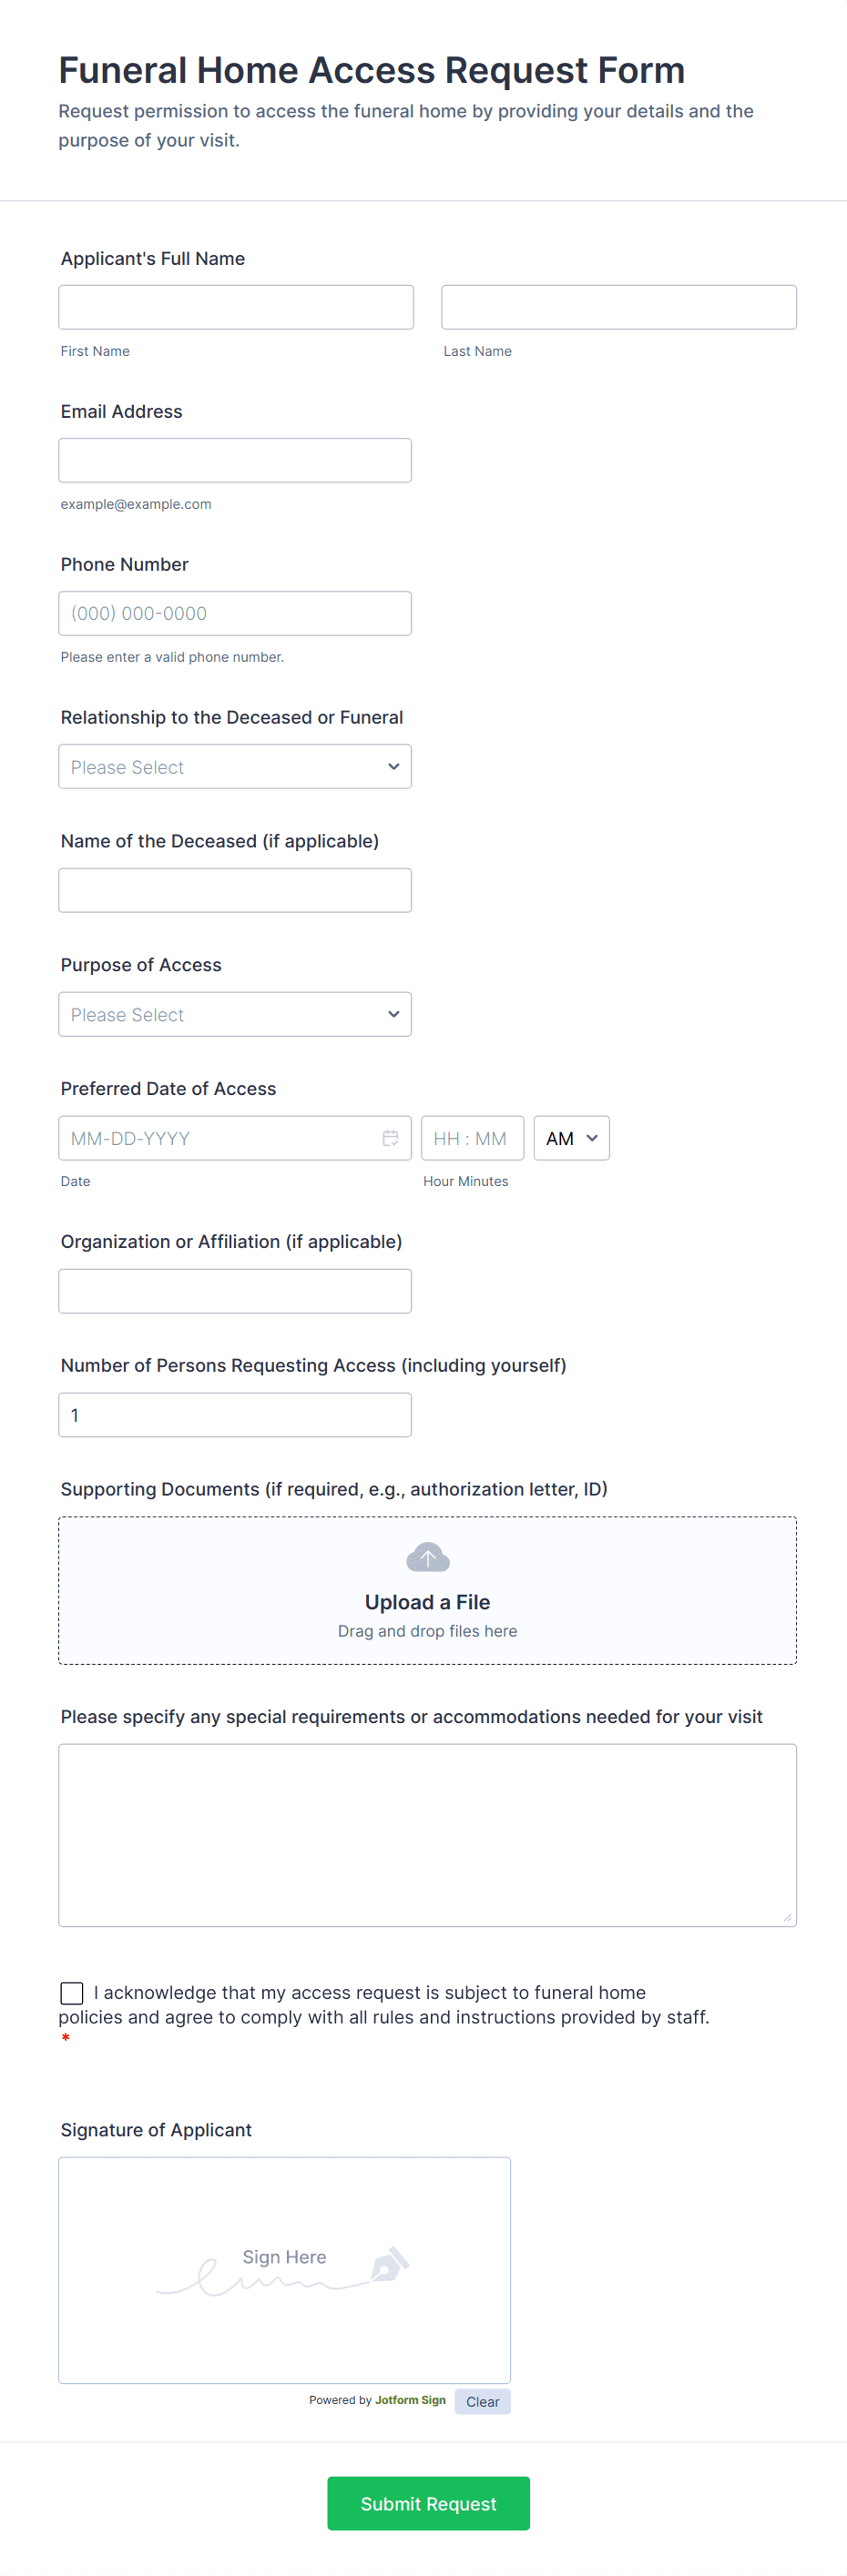This screenshot has height=2576, width=847.
Task: Click the Name of the Deceased field
Action: (235, 890)
